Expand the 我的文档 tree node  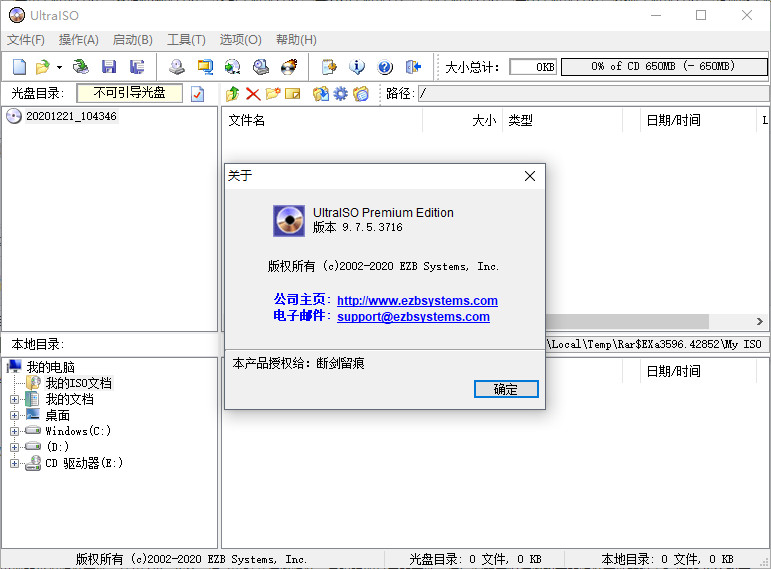(14, 399)
